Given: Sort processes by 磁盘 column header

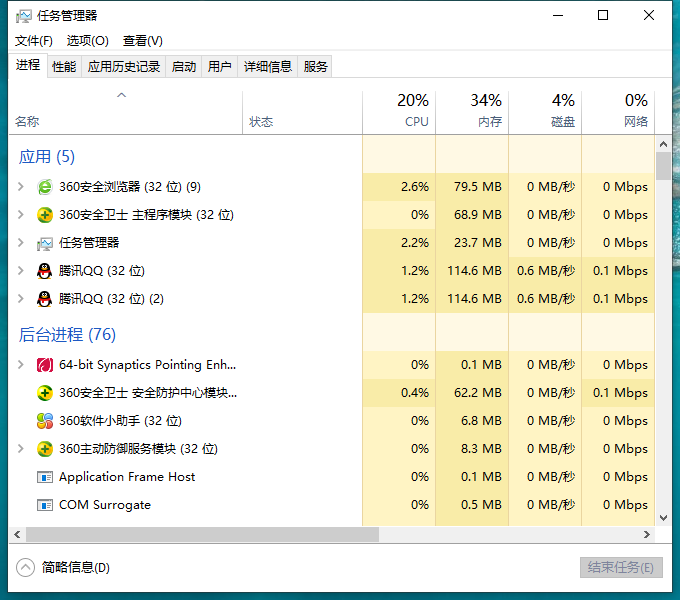Looking at the screenshot, I should (x=545, y=113).
